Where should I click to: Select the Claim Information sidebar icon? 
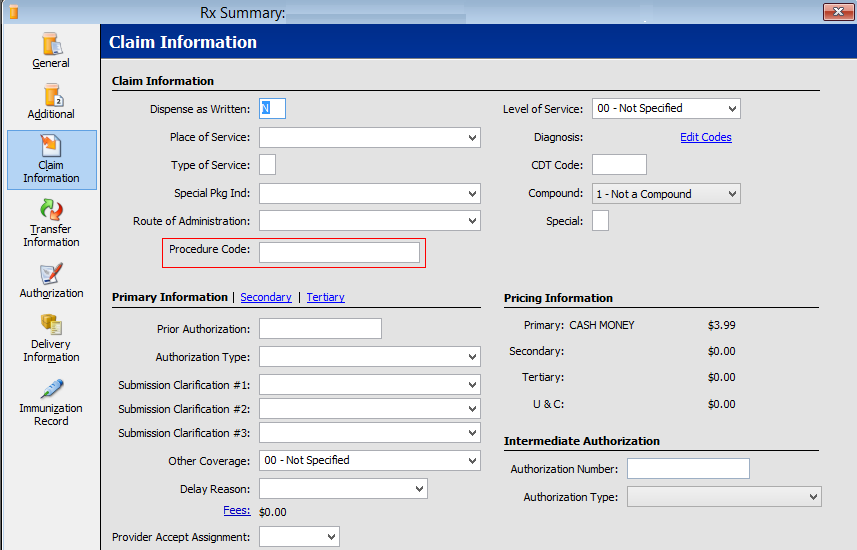tap(51, 146)
